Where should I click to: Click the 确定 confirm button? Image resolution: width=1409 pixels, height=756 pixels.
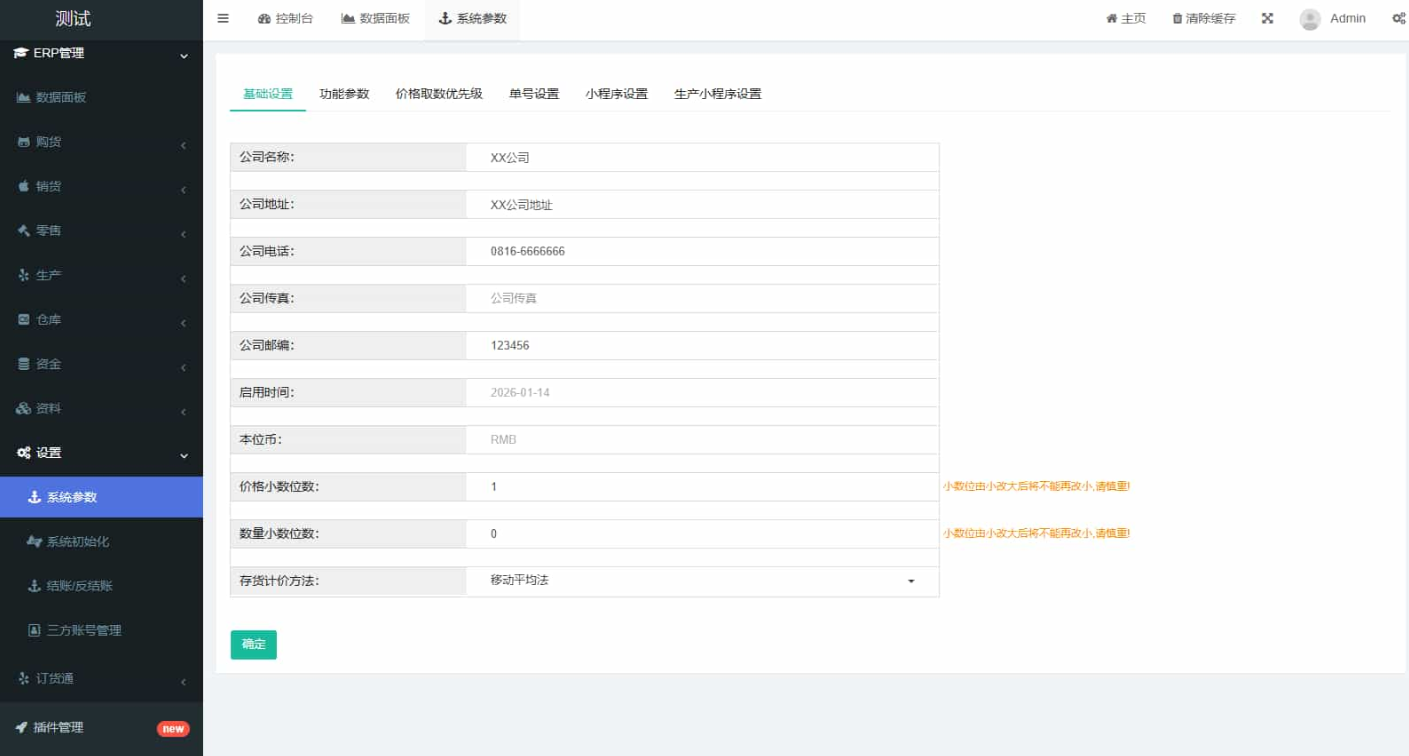click(x=253, y=644)
